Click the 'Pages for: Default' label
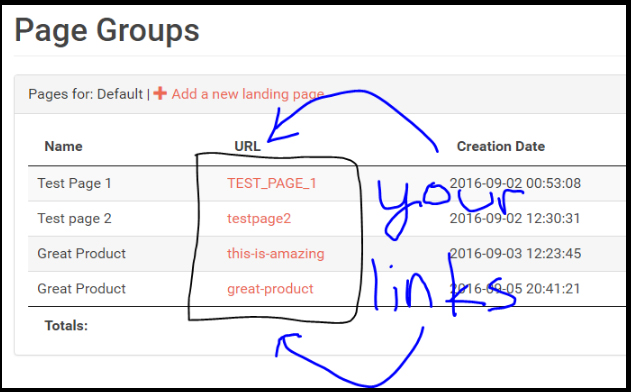 (85, 94)
